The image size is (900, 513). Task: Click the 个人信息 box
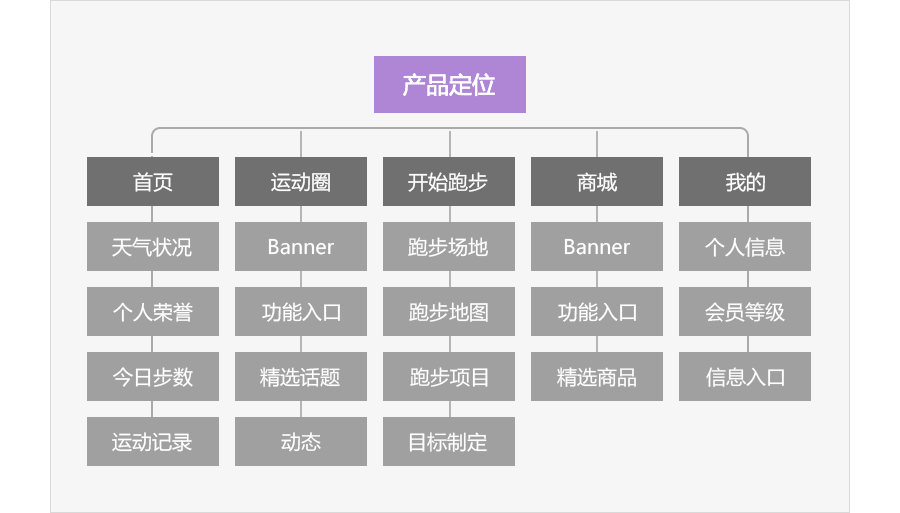pyautogui.click(x=745, y=247)
